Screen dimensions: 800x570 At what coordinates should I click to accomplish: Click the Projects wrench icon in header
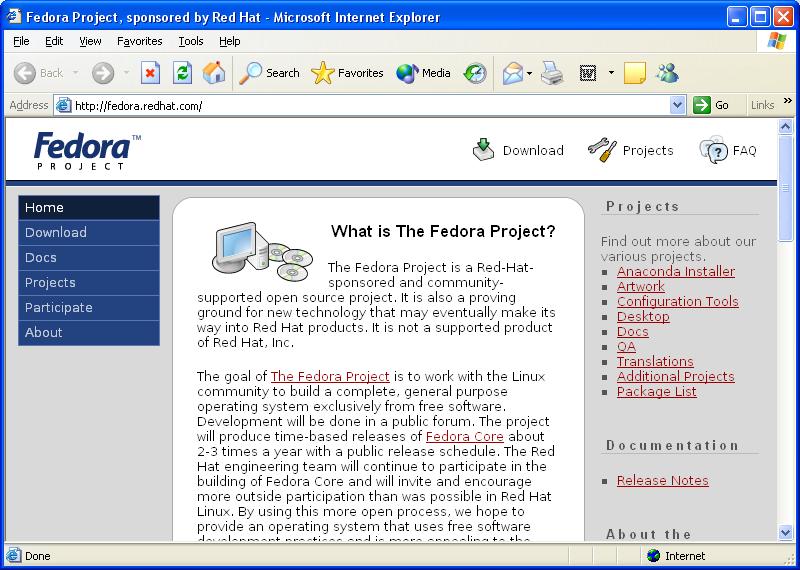click(x=602, y=150)
